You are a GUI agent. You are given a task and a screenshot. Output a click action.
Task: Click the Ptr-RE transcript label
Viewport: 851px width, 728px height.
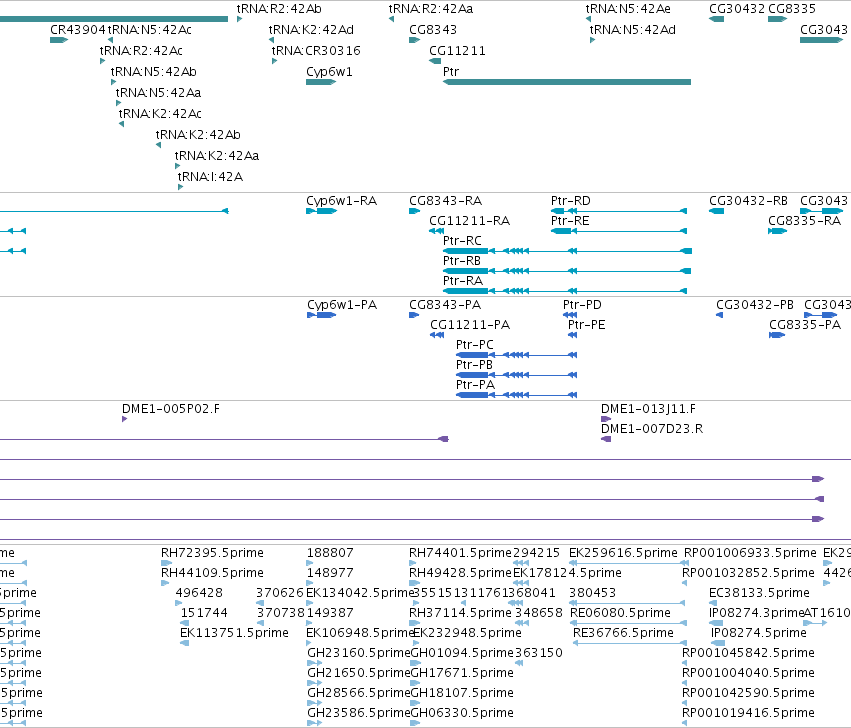pyautogui.click(x=570, y=221)
